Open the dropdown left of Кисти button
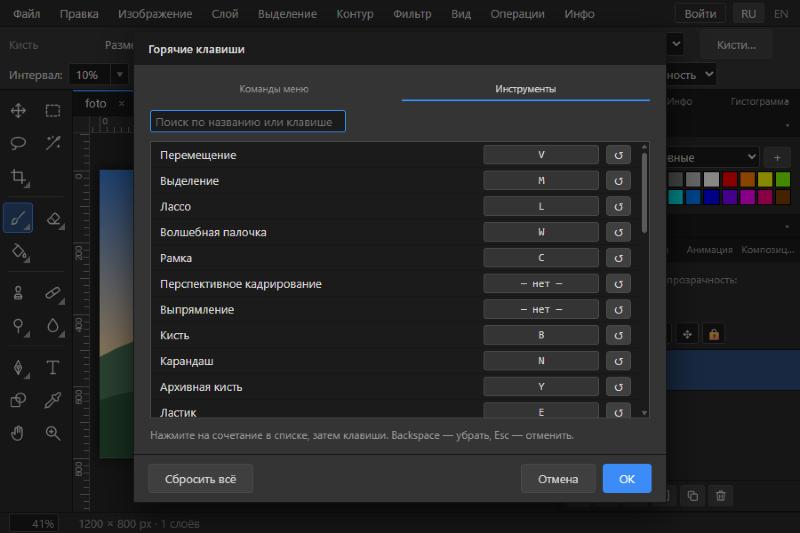 coord(674,44)
